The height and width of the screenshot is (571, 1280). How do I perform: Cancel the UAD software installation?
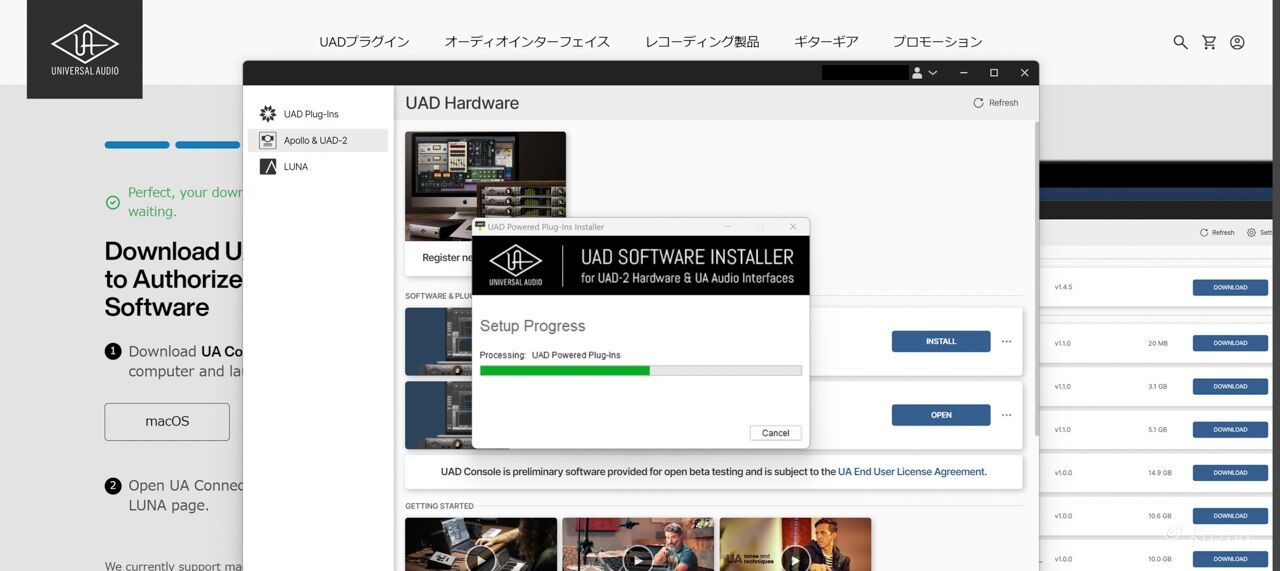[x=775, y=433]
